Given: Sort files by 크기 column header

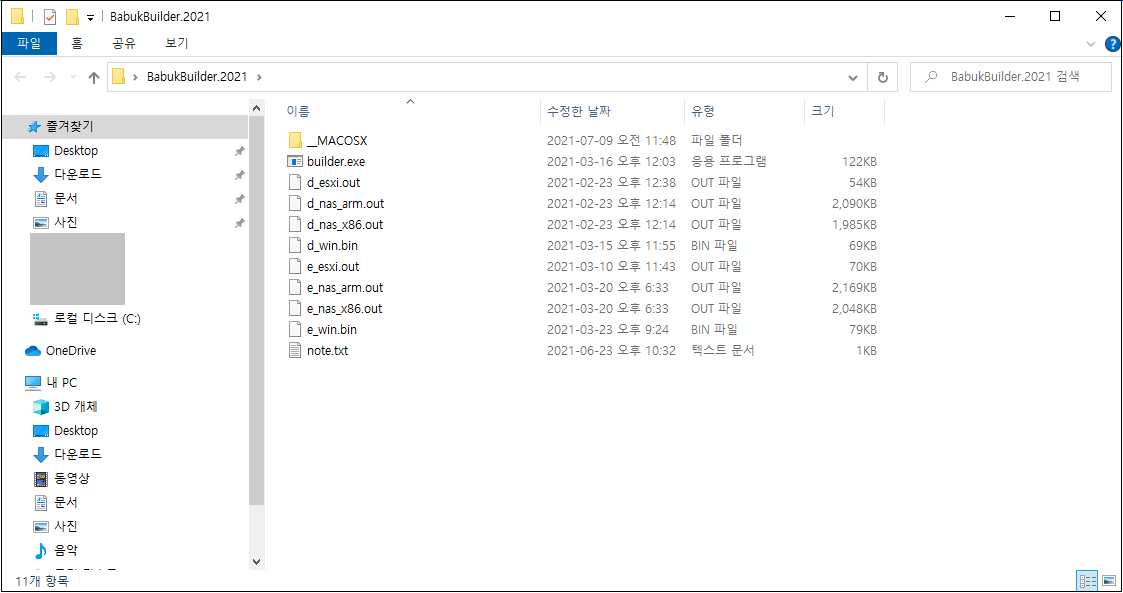Looking at the screenshot, I should [x=844, y=111].
